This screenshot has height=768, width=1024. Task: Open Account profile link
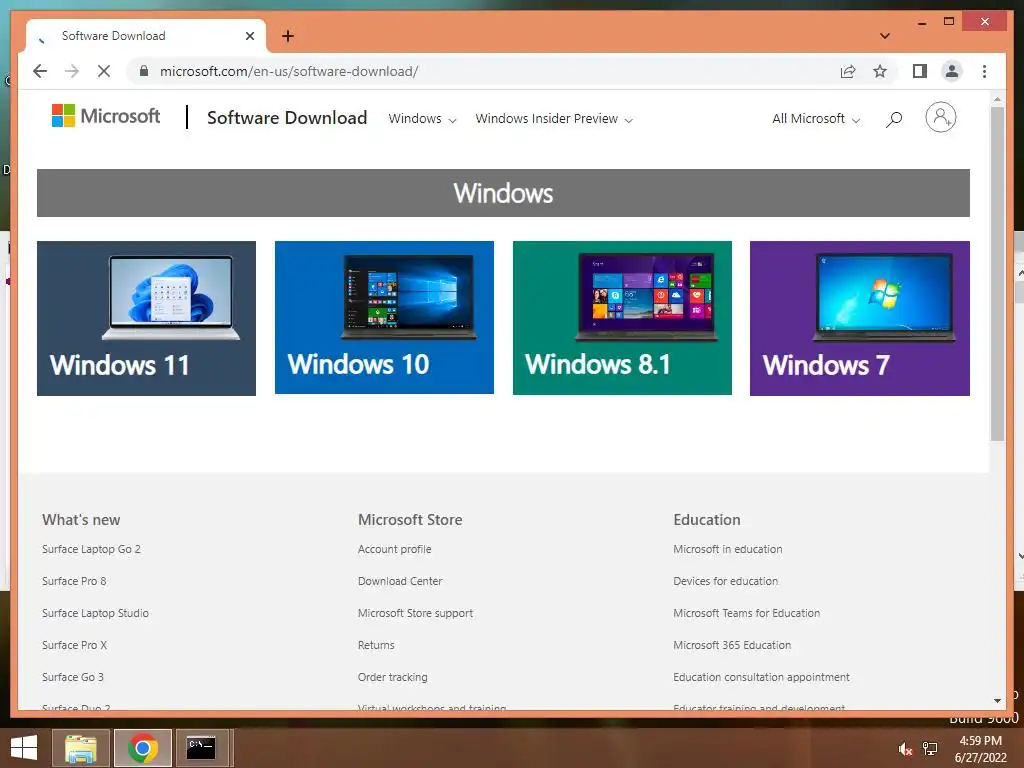(394, 549)
